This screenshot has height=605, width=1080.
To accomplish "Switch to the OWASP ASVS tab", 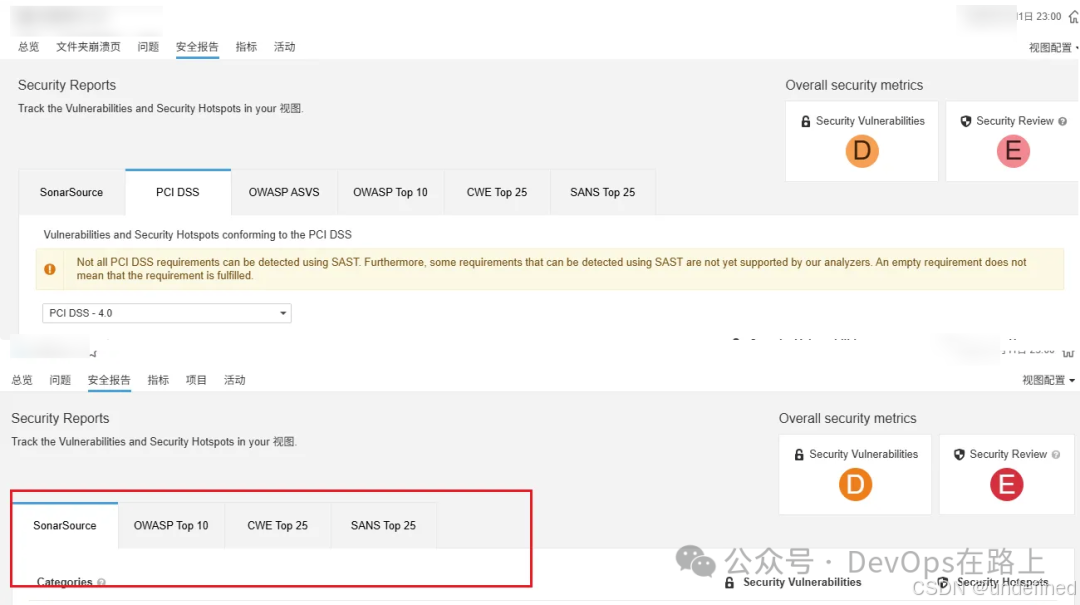I will tap(284, 192).
